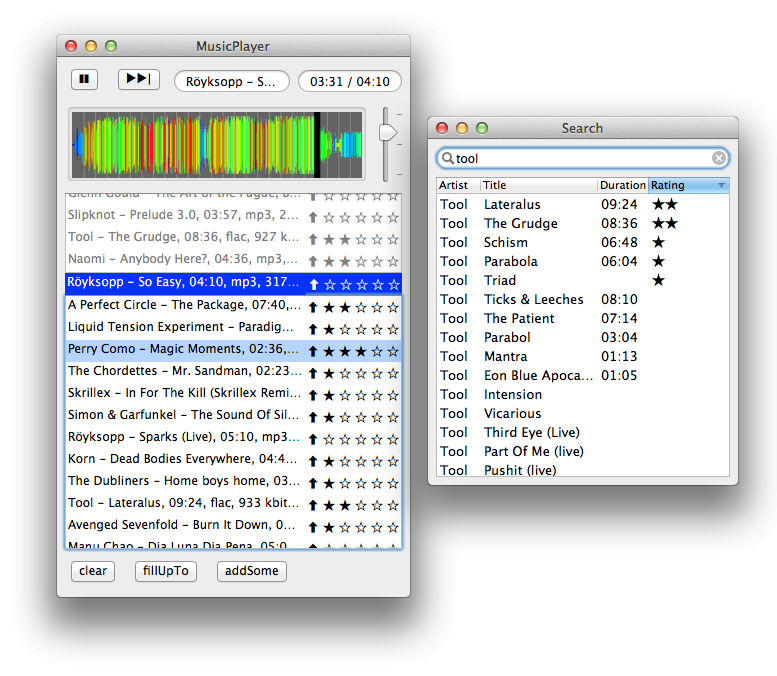Clear the search field text
This screenshot has height=676, width=777.
pos(719,158)
